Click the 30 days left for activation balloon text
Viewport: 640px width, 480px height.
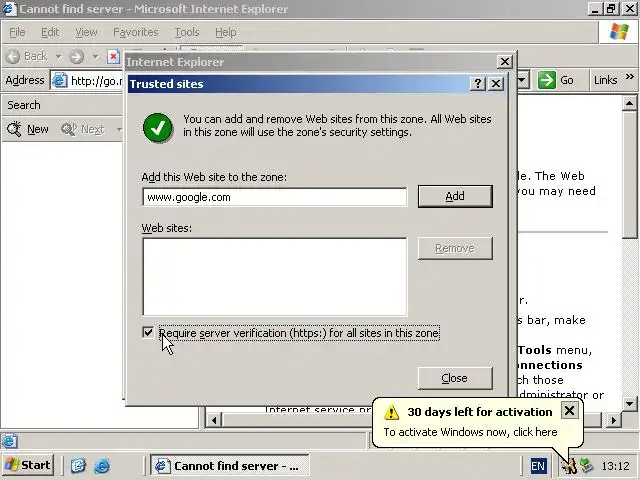(x=479, y=412)
